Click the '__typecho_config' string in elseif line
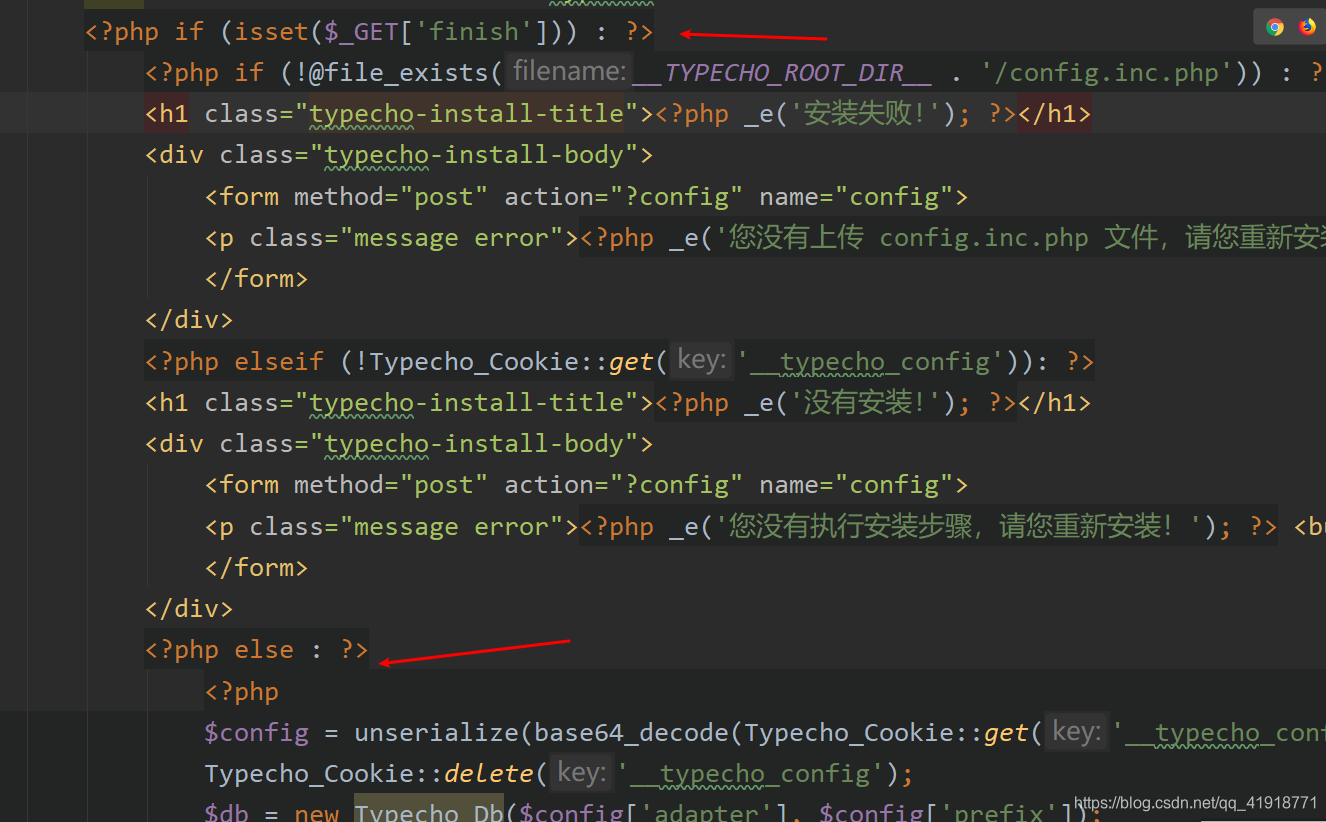The height and width of the screenshot is (822, 1326). click(870, 362)
